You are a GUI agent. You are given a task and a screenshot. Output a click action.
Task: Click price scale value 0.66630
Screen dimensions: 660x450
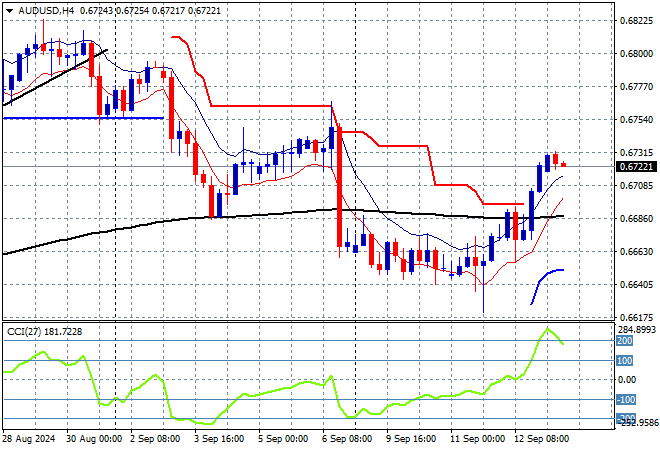click(x=636, y=251)
